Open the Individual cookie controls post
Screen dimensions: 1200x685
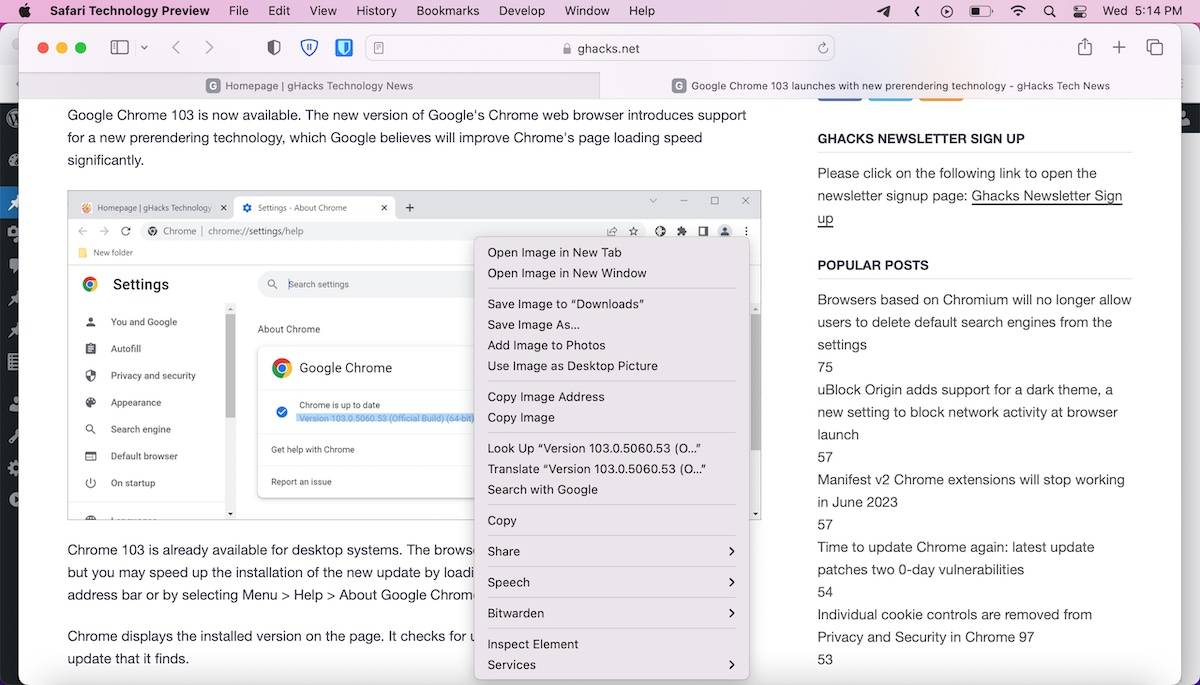[954, 626]
